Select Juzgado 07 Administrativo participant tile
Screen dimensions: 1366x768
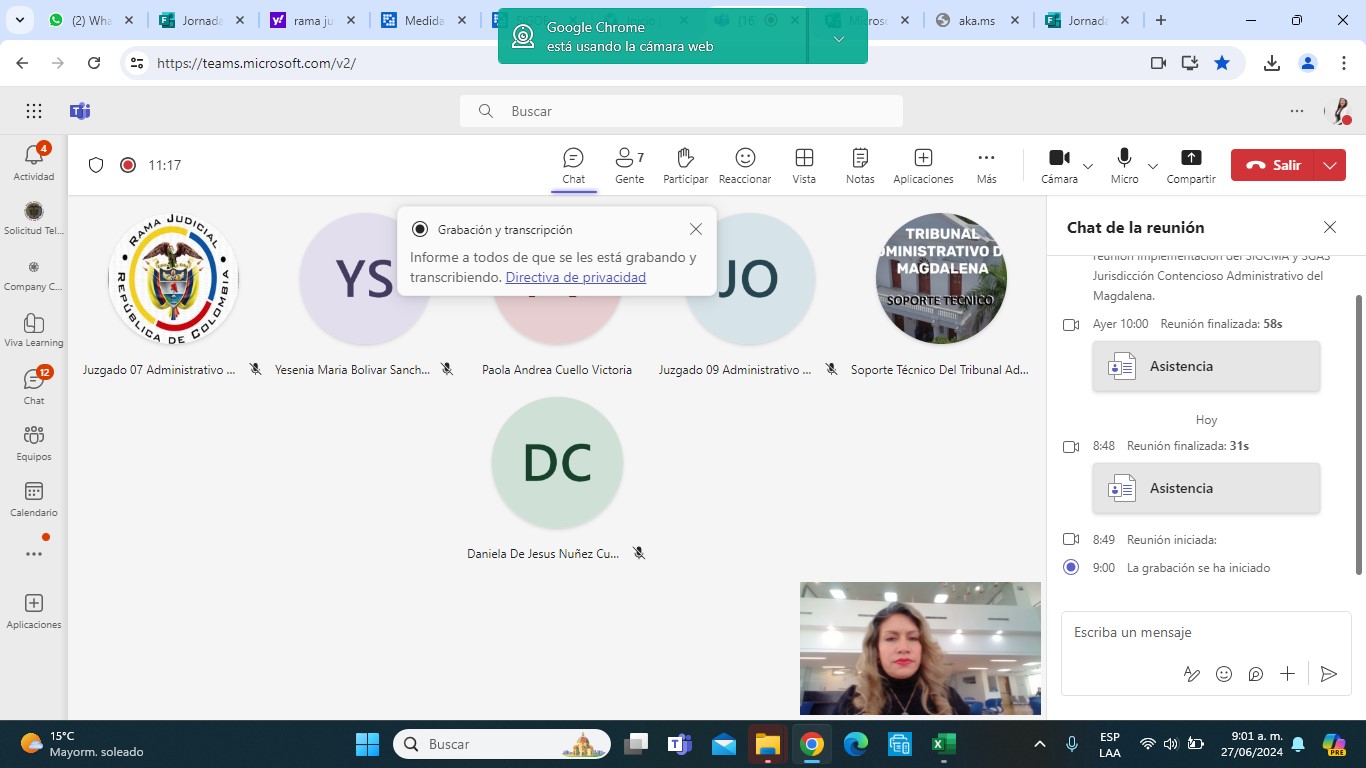173,296
